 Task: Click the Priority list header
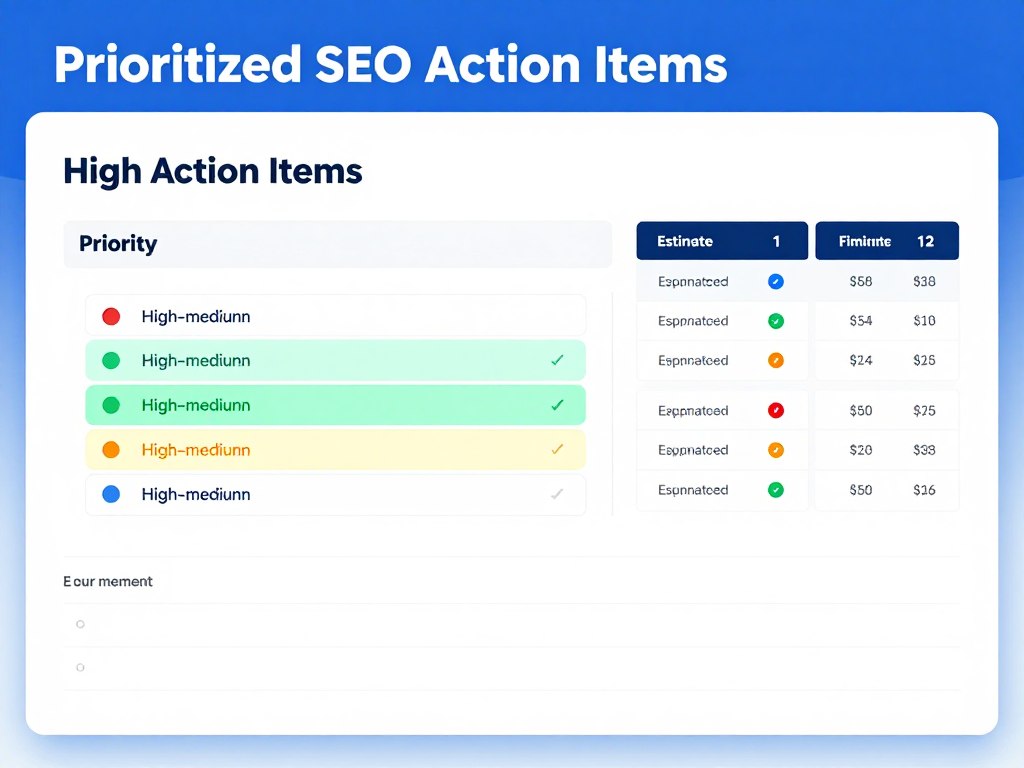338,244
